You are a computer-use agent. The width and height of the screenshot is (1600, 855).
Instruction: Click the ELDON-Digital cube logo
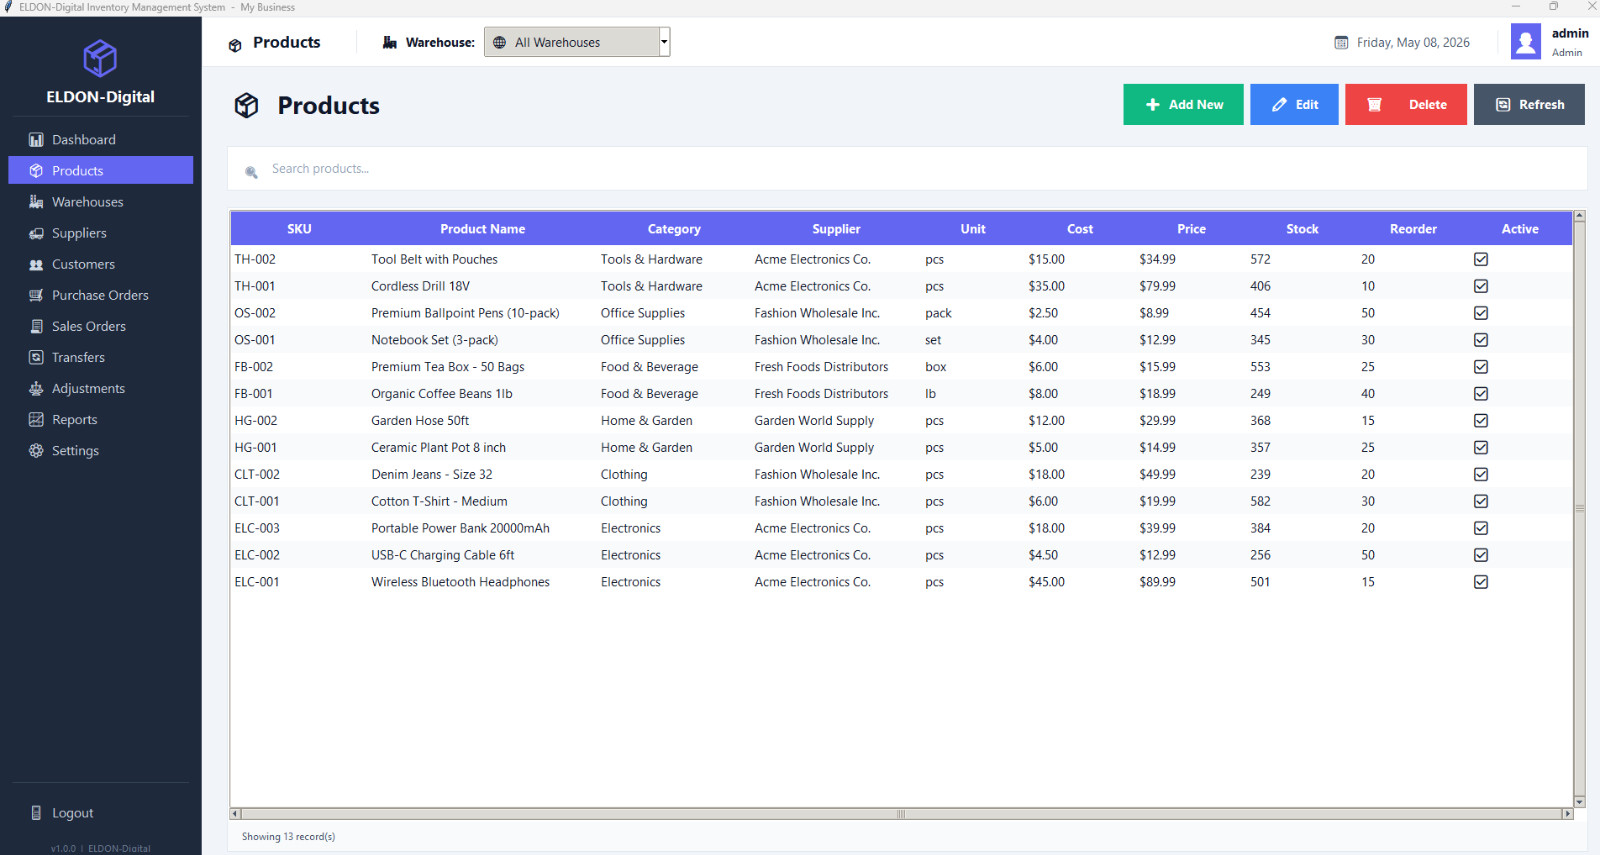(100, 58)
